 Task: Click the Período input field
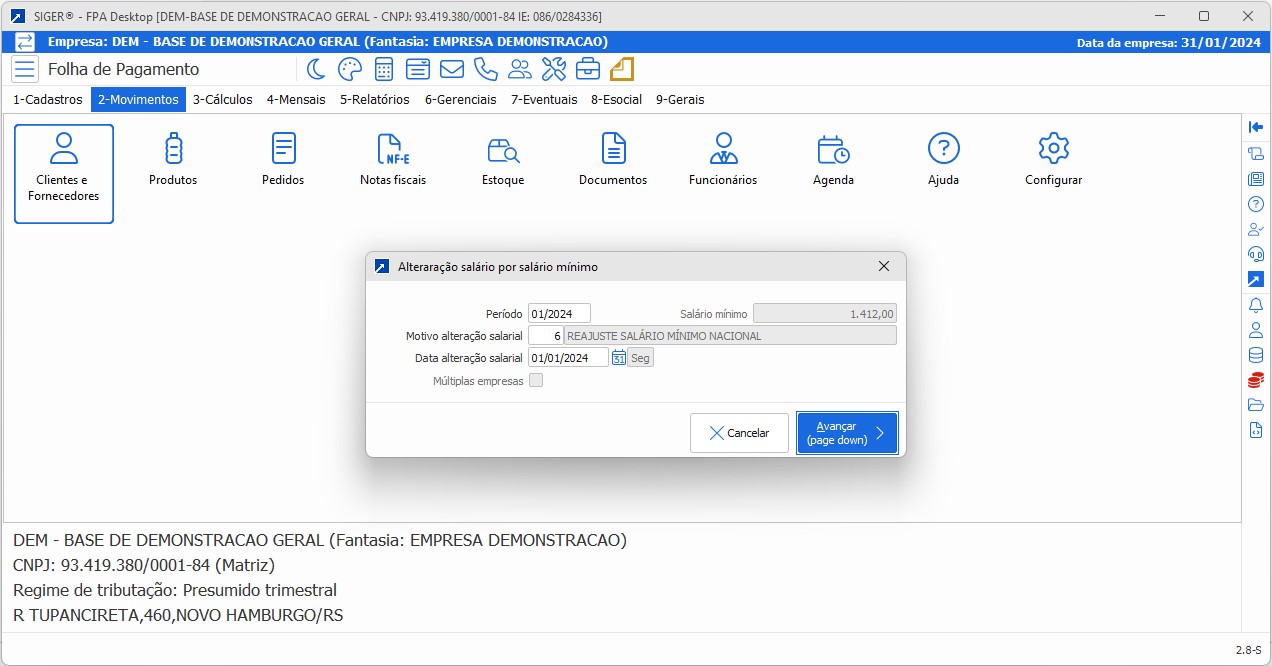[x=559, y=313]
